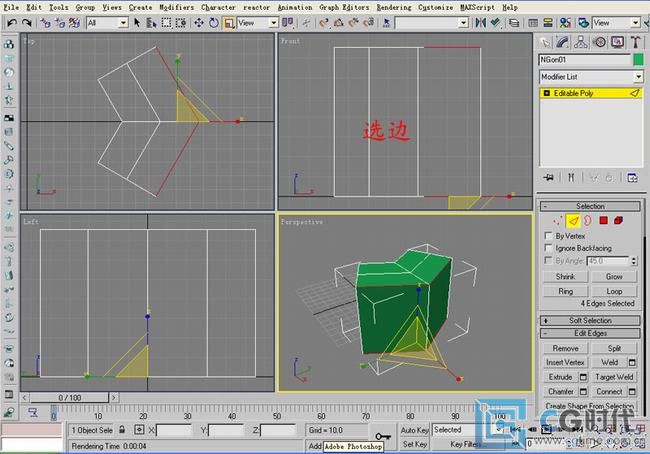650x454 pixels.
Task: Click the Pin Stack icon
Action: tap(549, 178)
